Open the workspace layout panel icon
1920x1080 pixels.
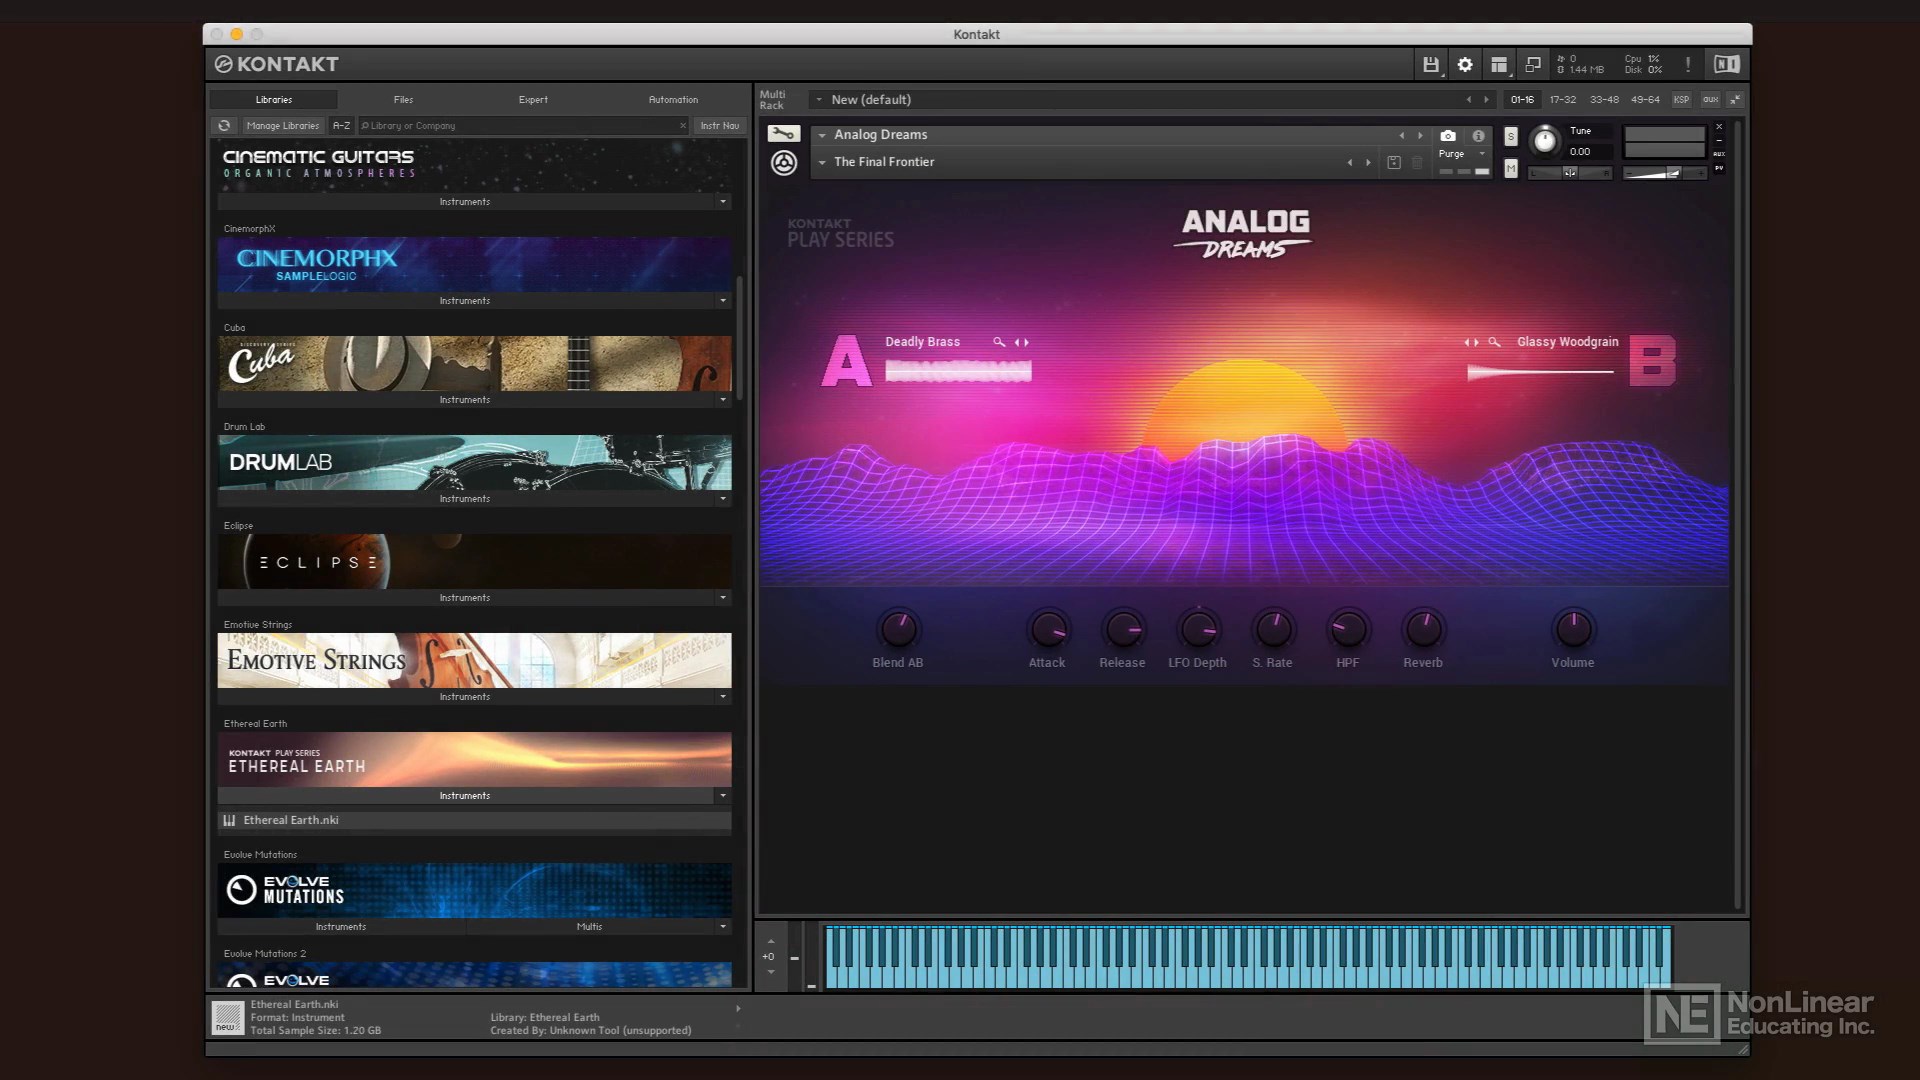(x=1498, y=65)
